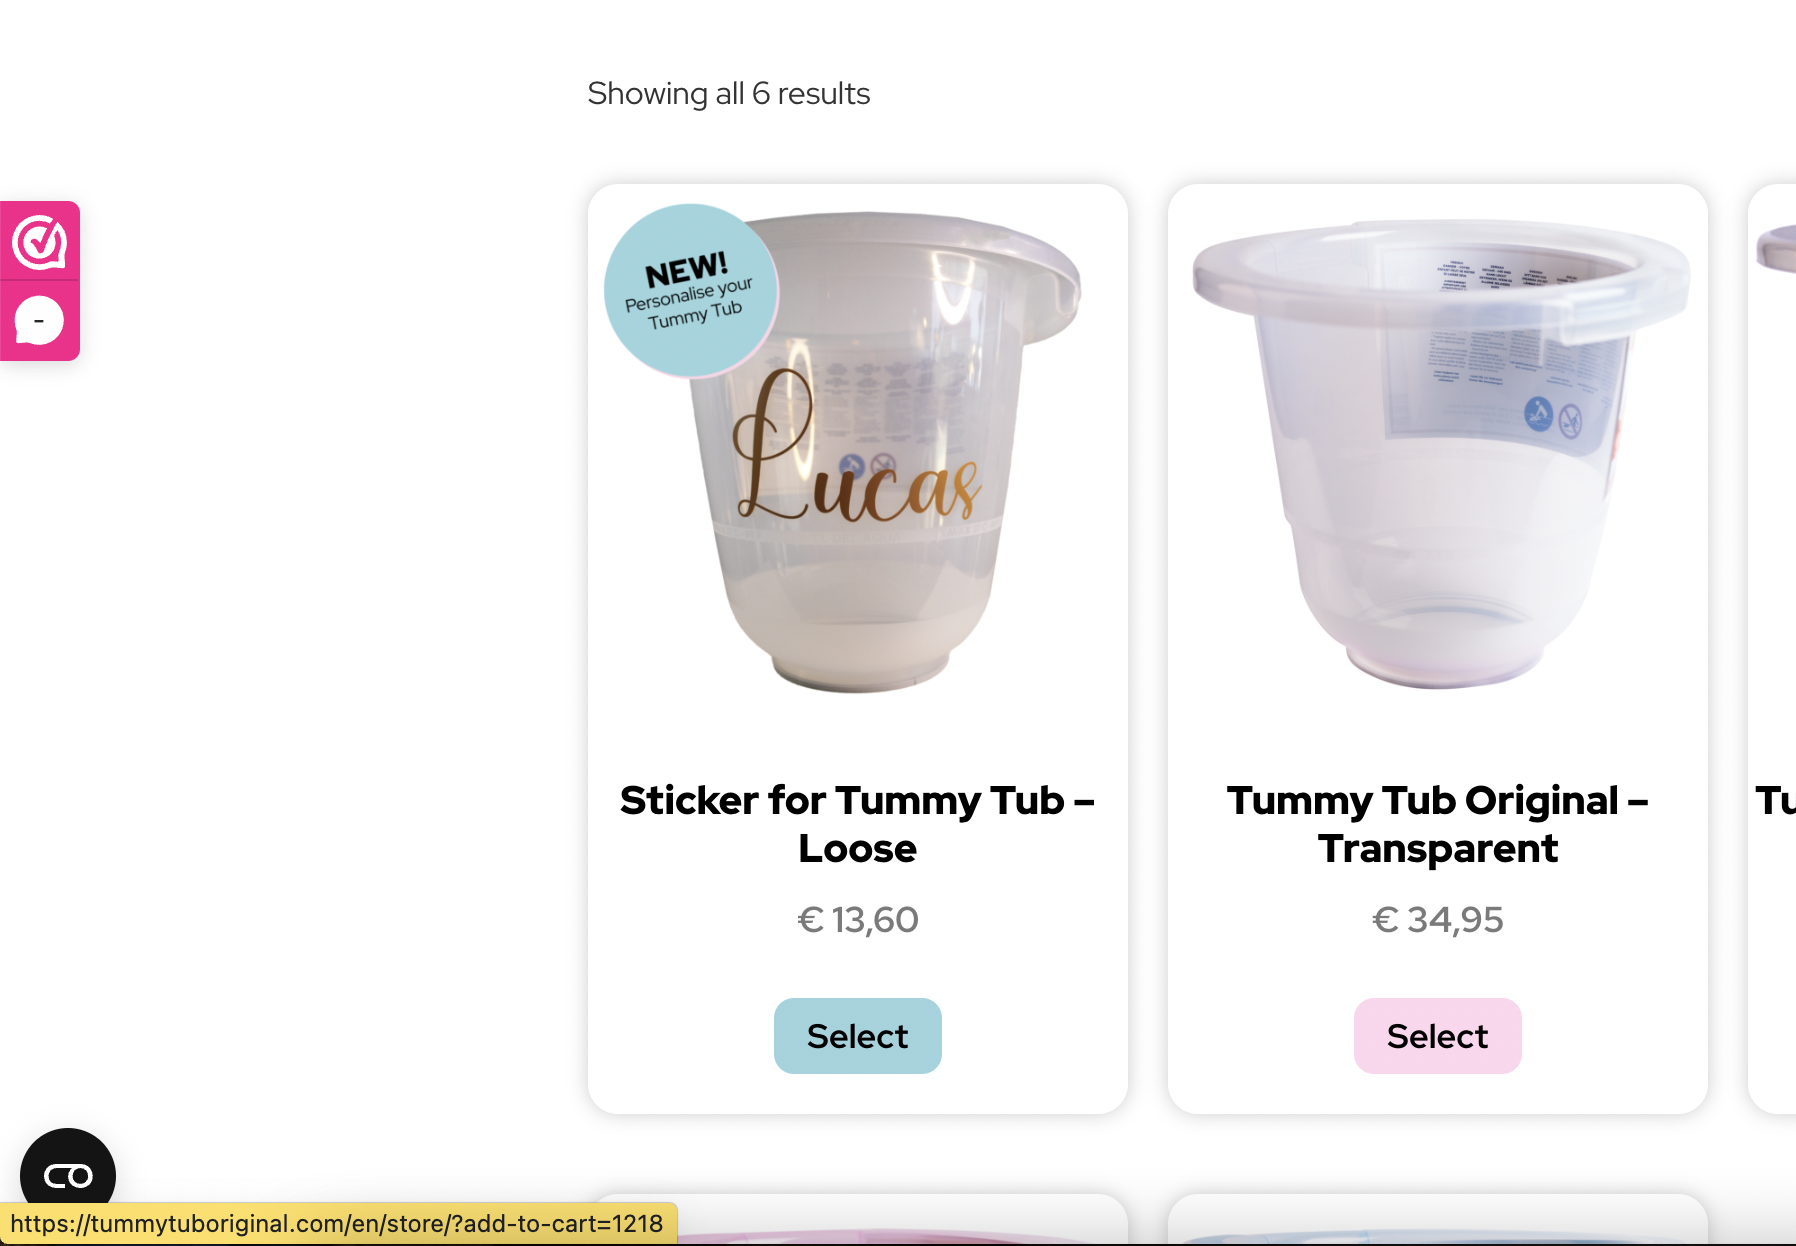Open the pink chat bubble widget
The width and height of the screenshot is (1796, 1246).
(39, 321)
